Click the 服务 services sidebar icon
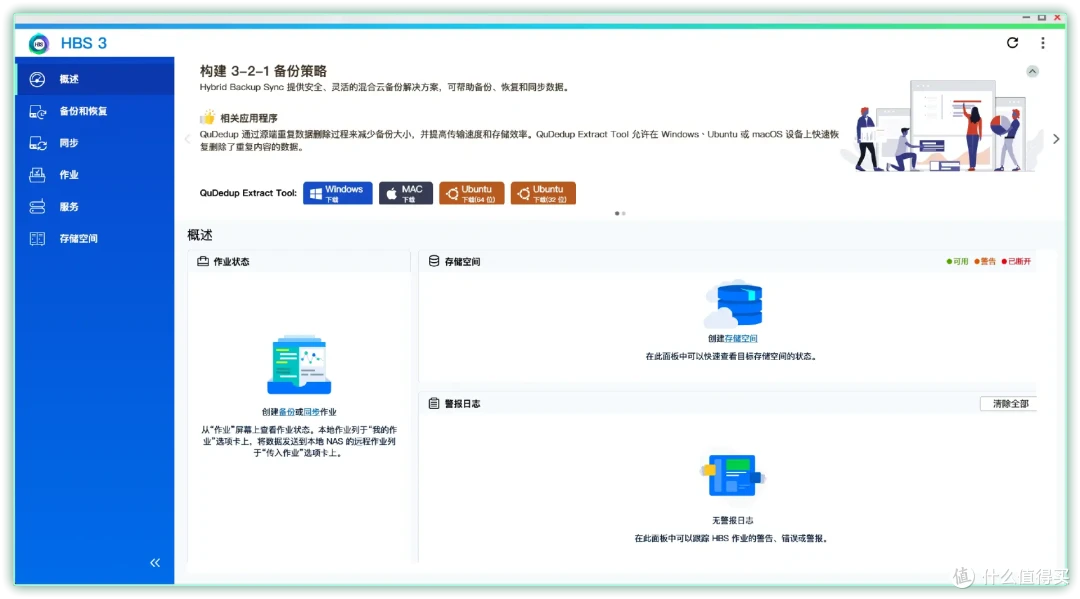 pos(37,206)
